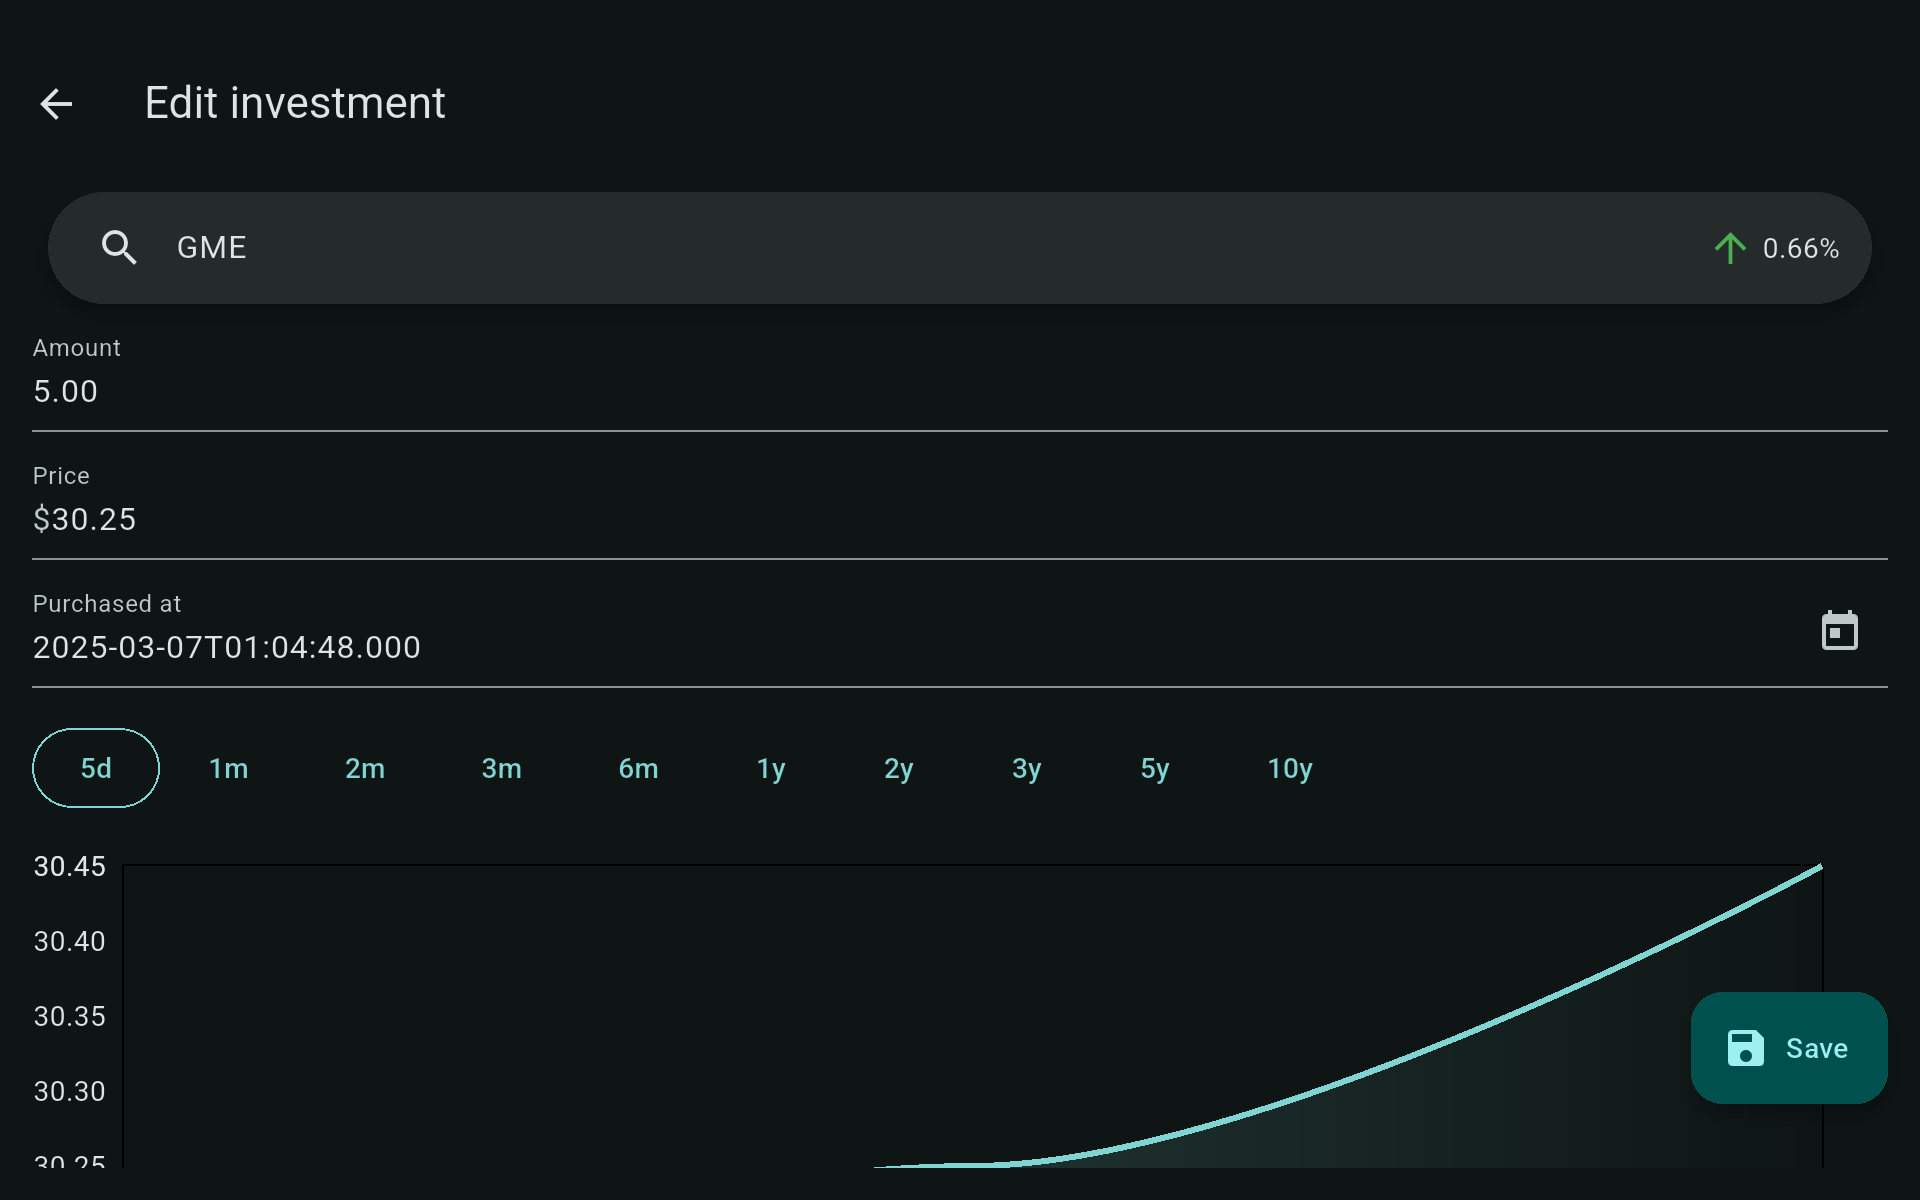Select the 2y chart period

[898, 768]
